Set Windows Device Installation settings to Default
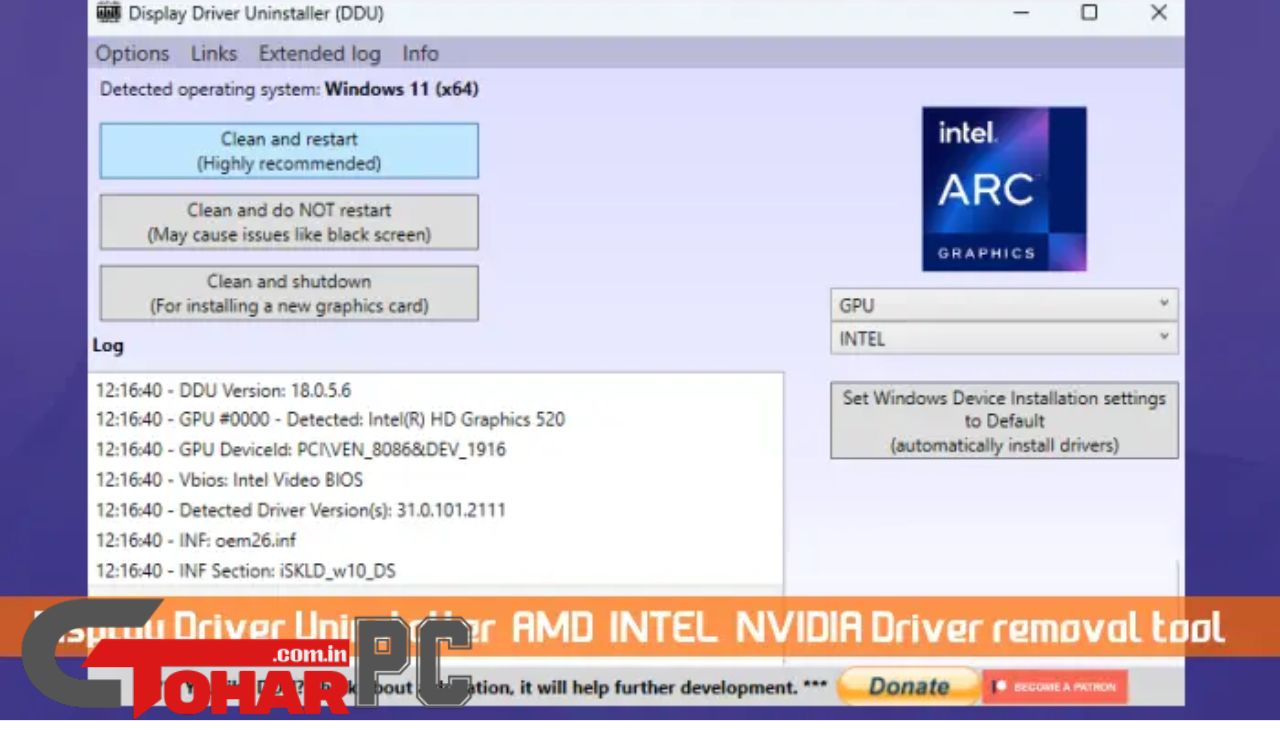The height and width of the screenshot is (730, 1280). (1004, 421)
